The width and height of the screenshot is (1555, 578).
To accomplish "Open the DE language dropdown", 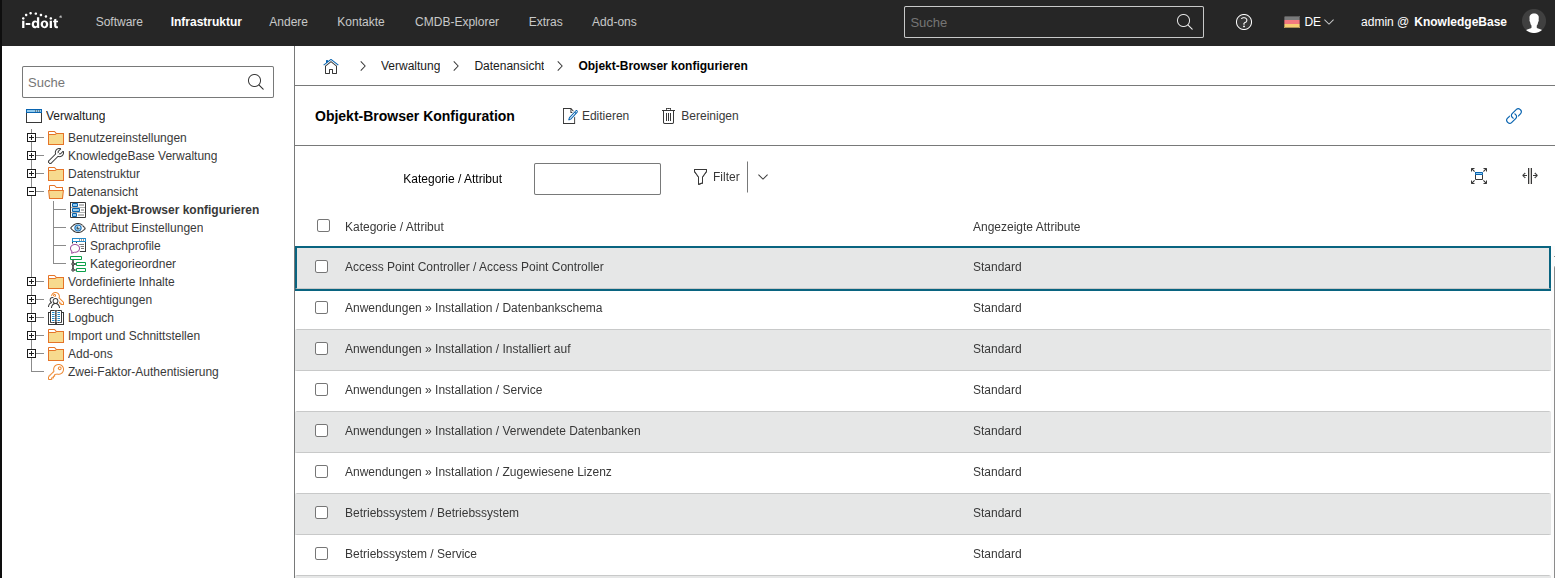I will [1309, 22].
